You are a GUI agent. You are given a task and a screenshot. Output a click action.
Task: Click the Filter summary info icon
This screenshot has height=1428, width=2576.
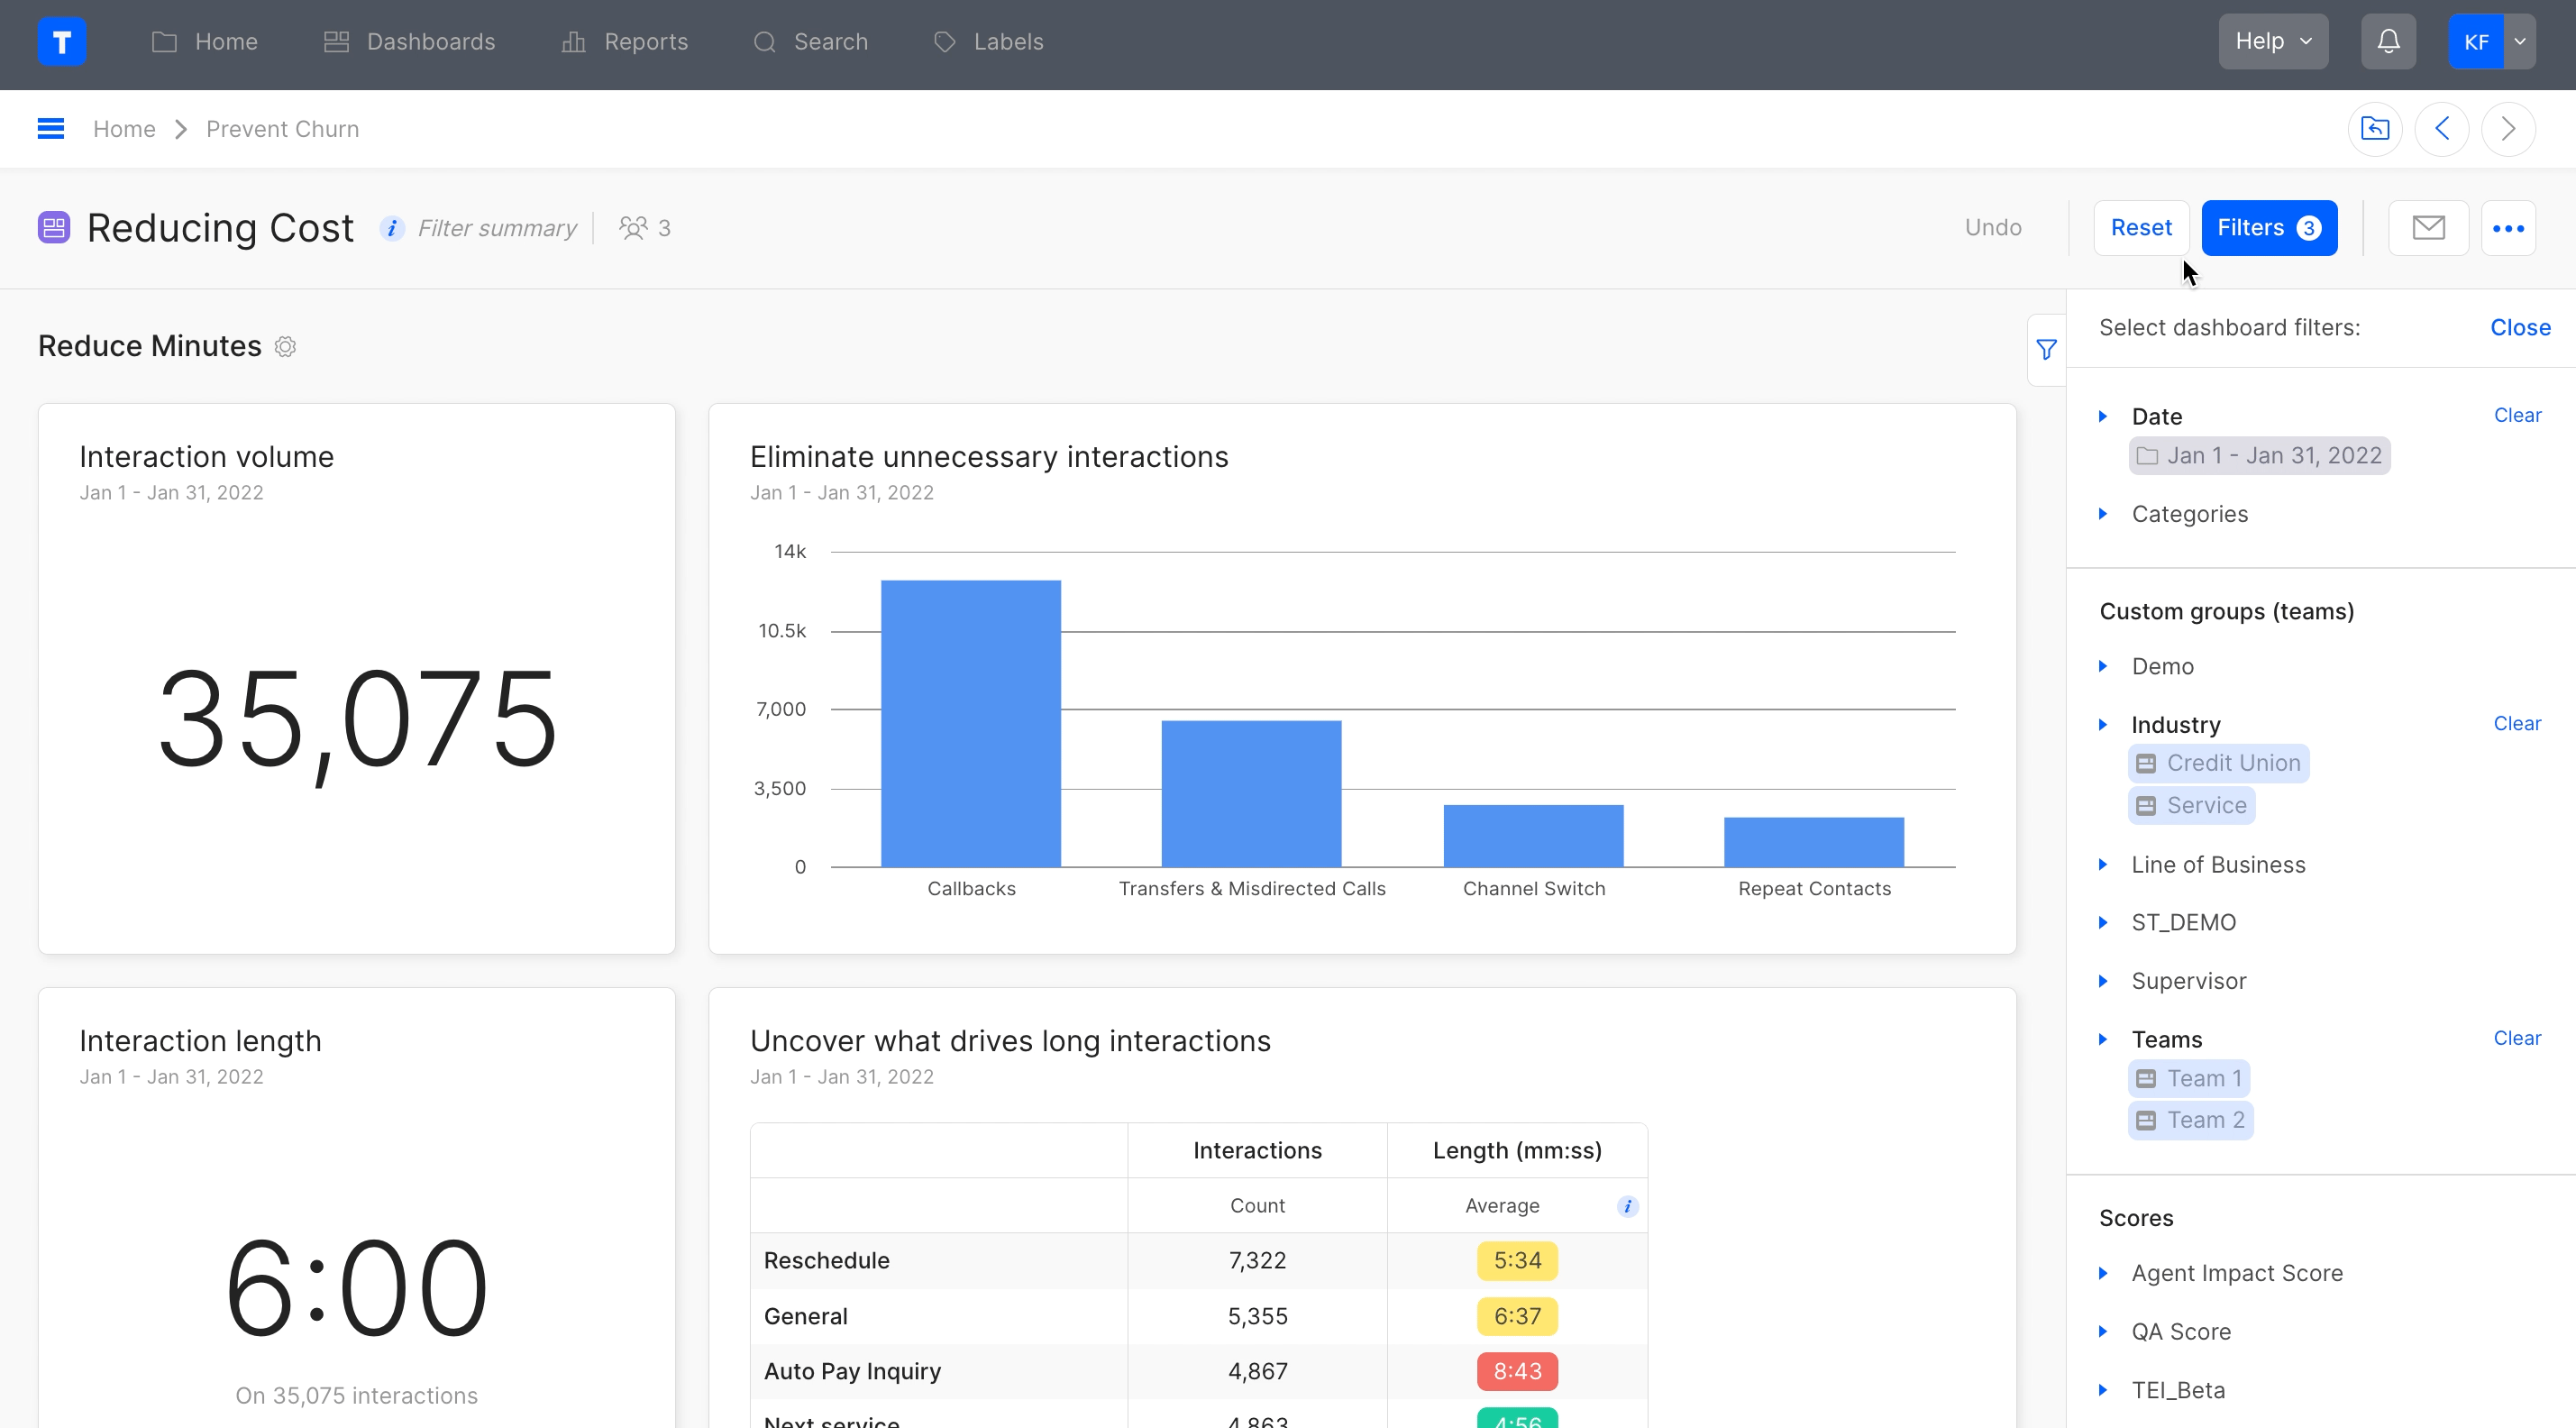392,229
